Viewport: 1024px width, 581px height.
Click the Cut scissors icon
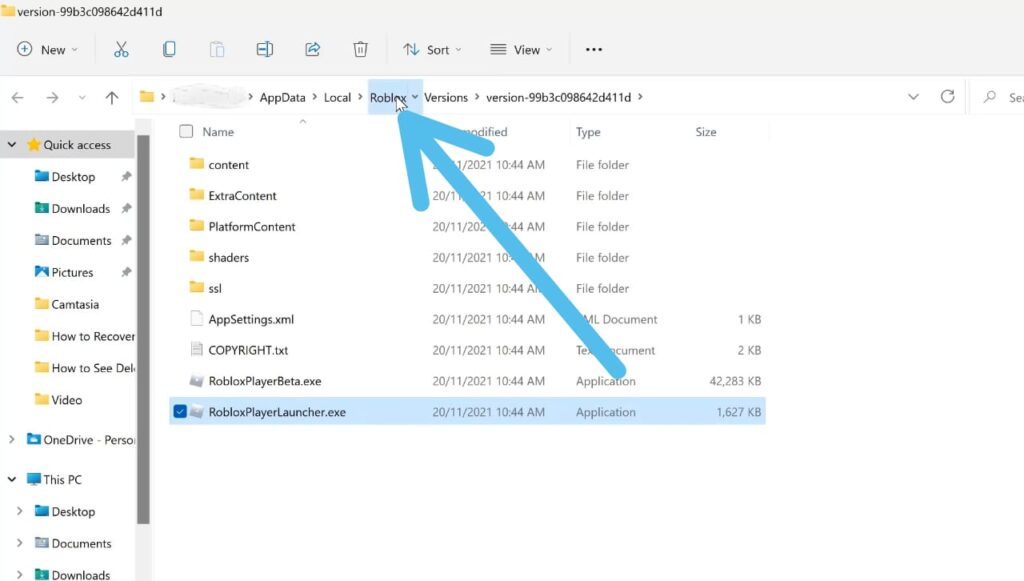pos(121,50)
